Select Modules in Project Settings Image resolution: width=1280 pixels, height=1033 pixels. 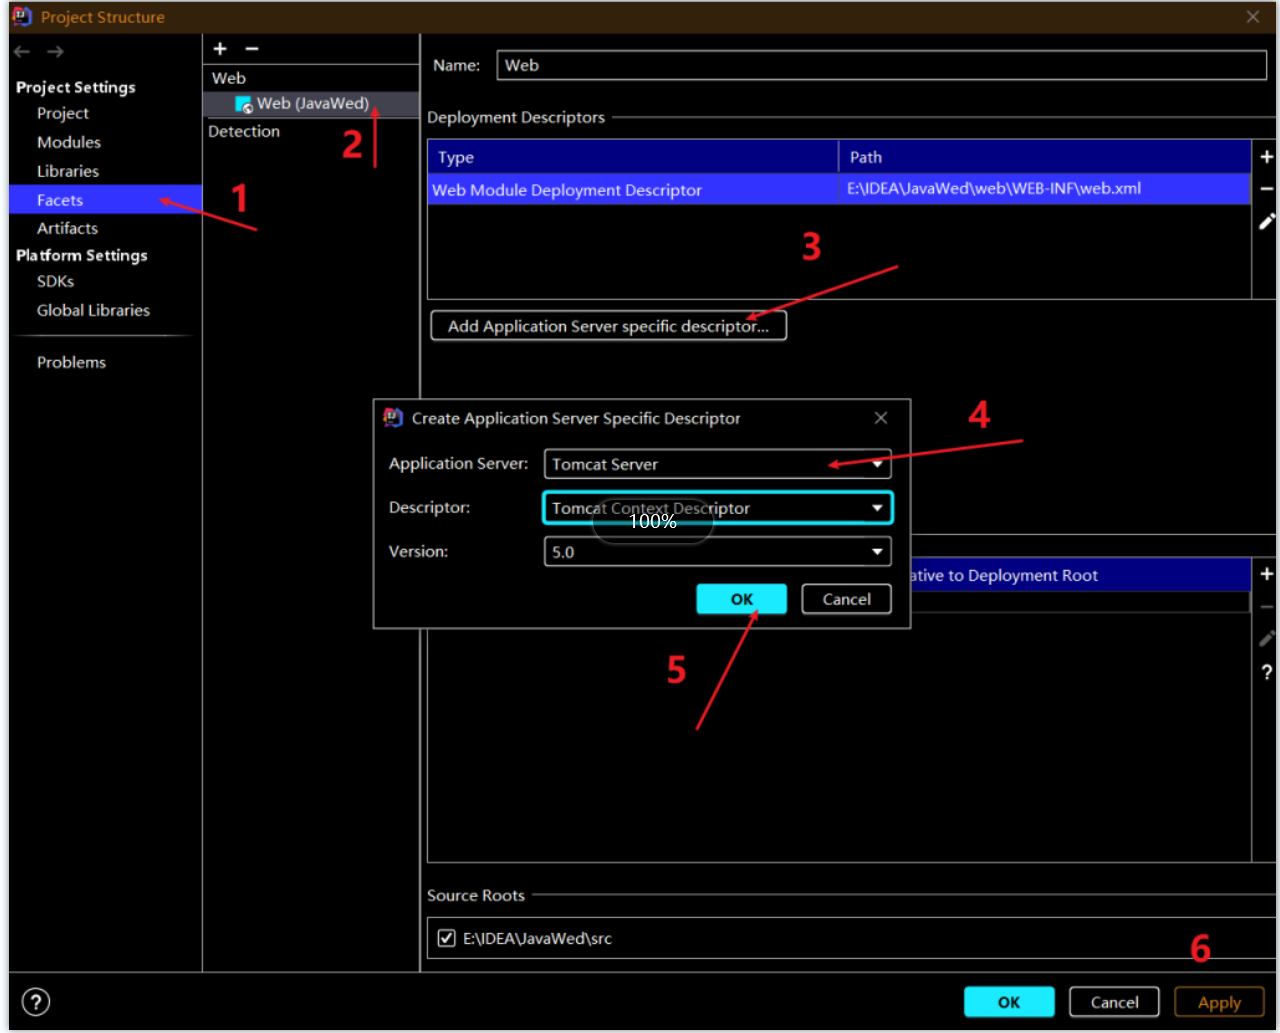coord(69,142)
